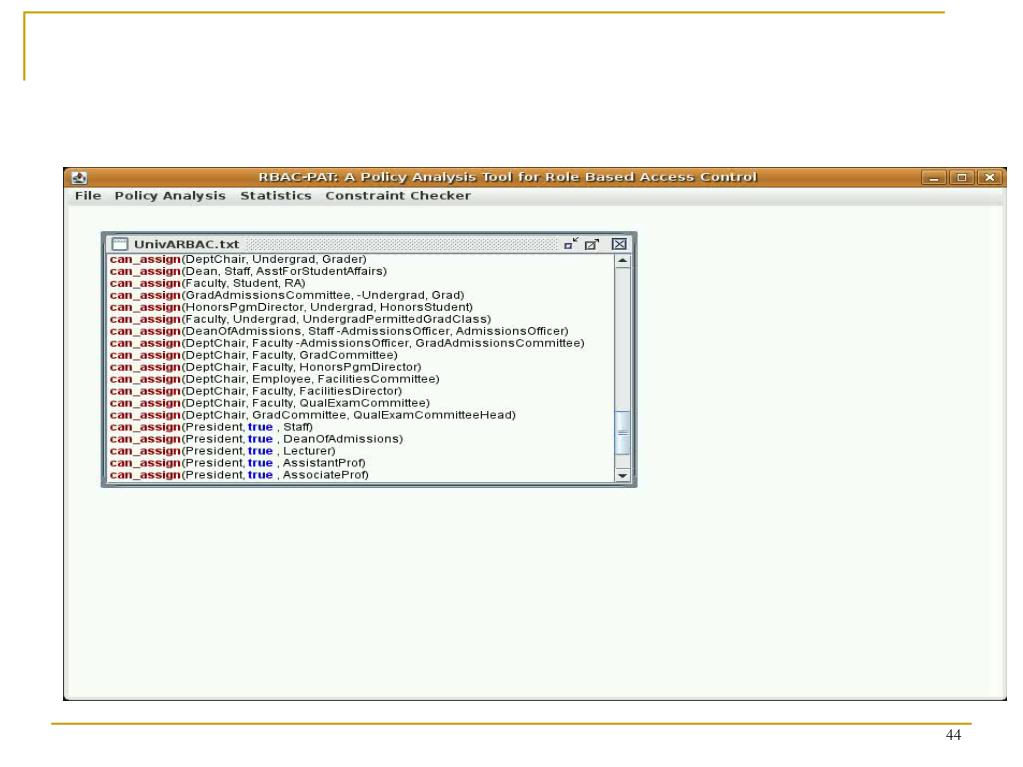Click the line can_assign(DeptChair, Faculty, FacilitiesDirector)
The width and height of the screenshot is (1023, 767).
pyautogui.click(x=256, y=391)
